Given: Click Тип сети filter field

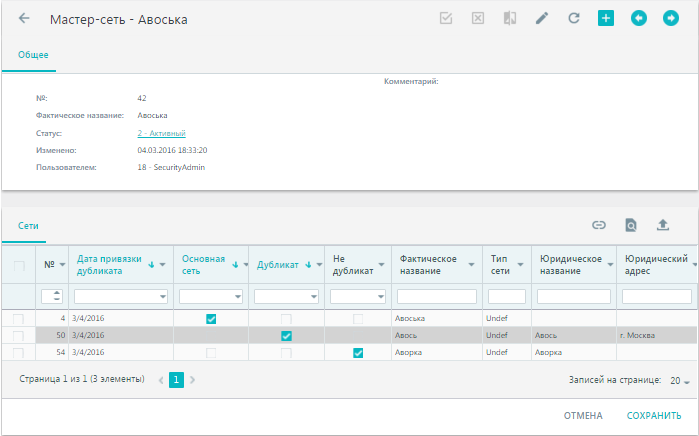Looking at the screenshot, I should pyautogui.click(x=507, y=296).
